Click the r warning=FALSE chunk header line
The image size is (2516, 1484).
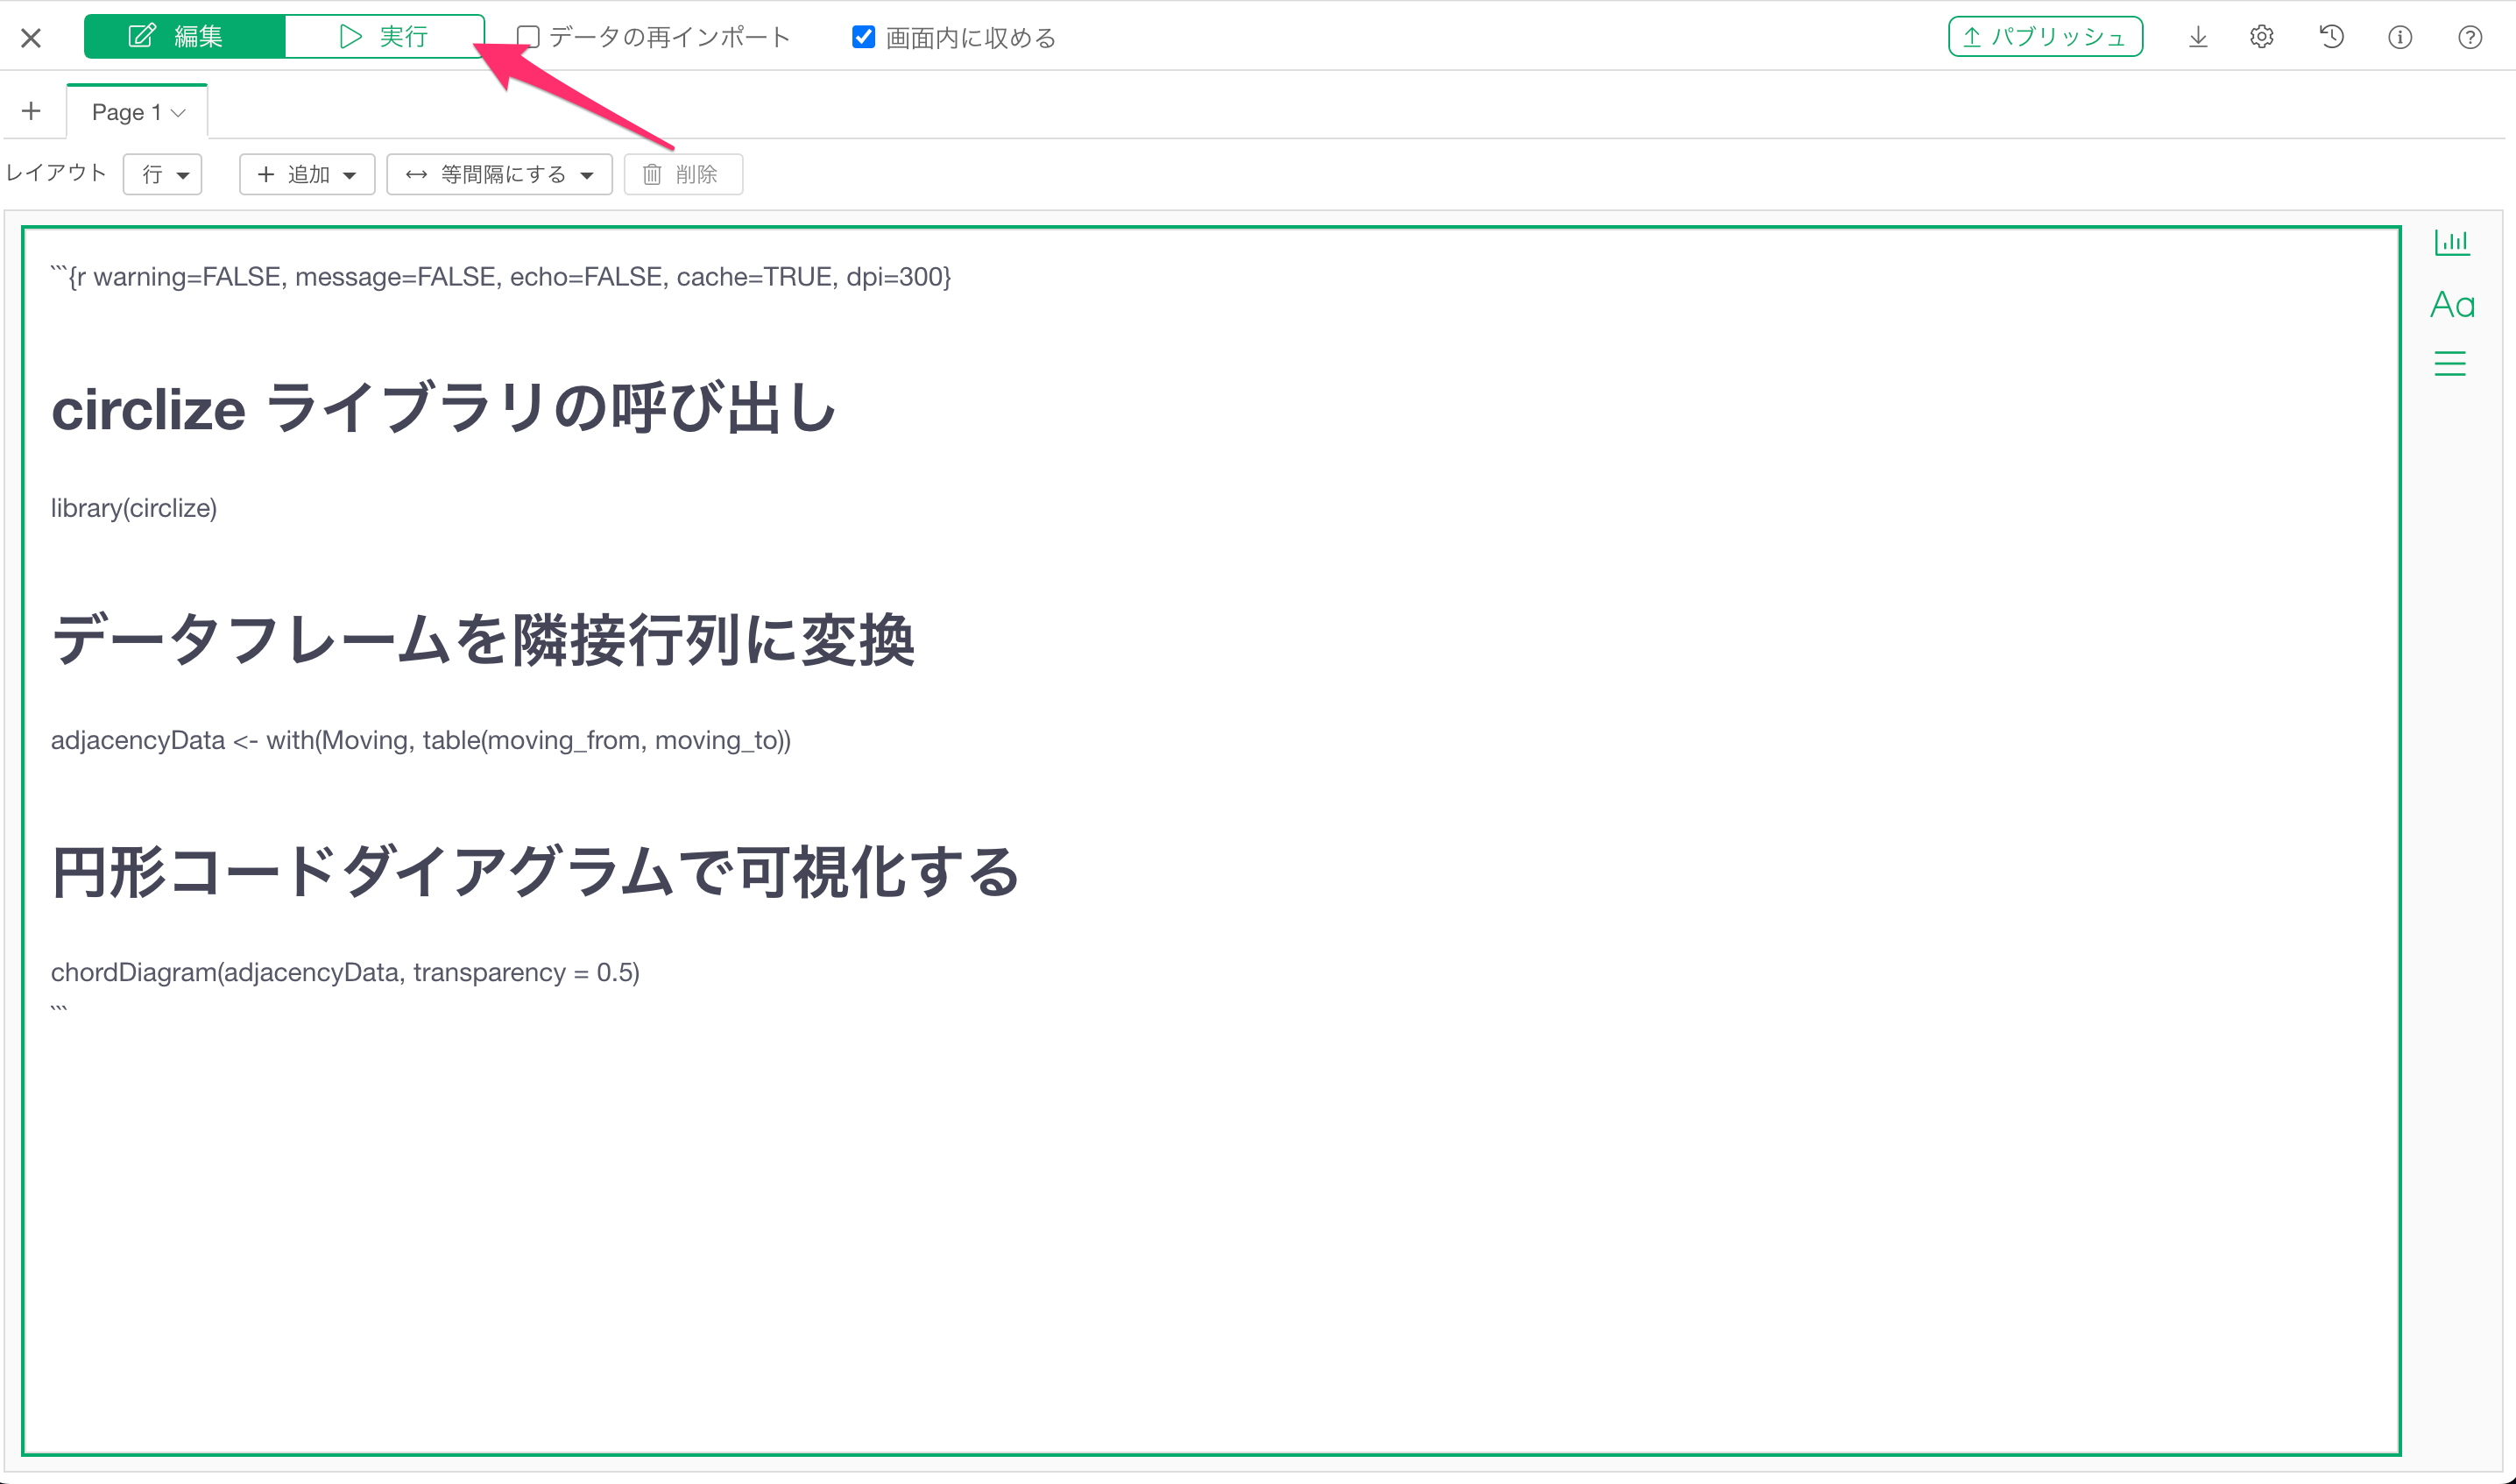pos(501,277)
